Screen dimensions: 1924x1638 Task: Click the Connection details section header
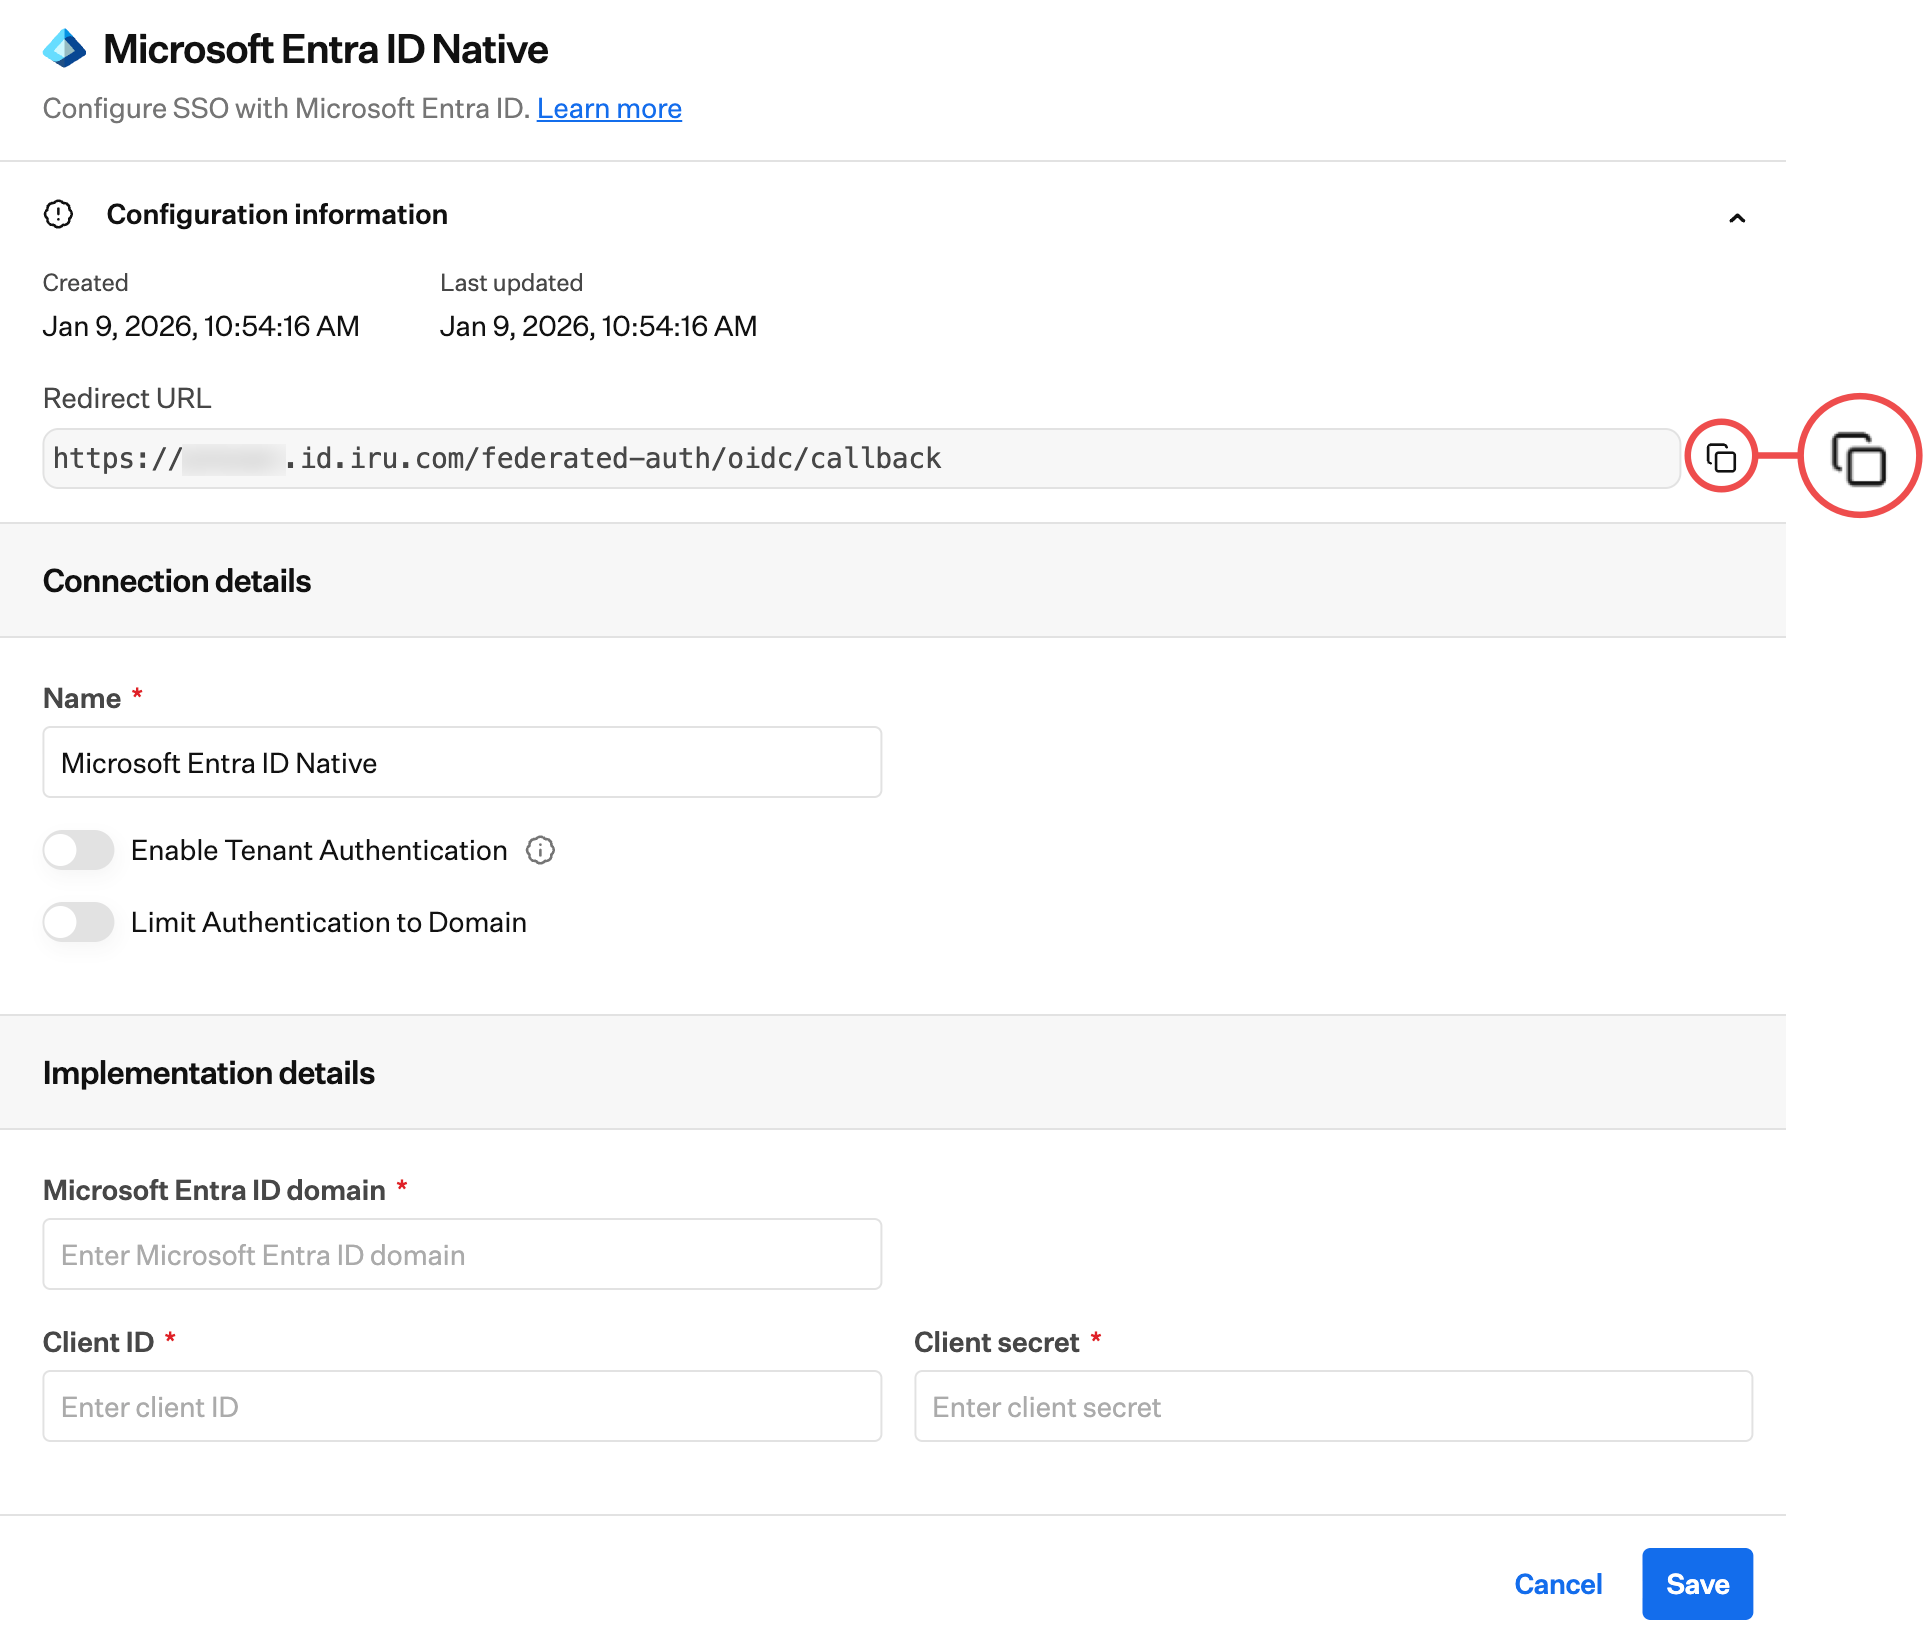(x=177, y=581)
